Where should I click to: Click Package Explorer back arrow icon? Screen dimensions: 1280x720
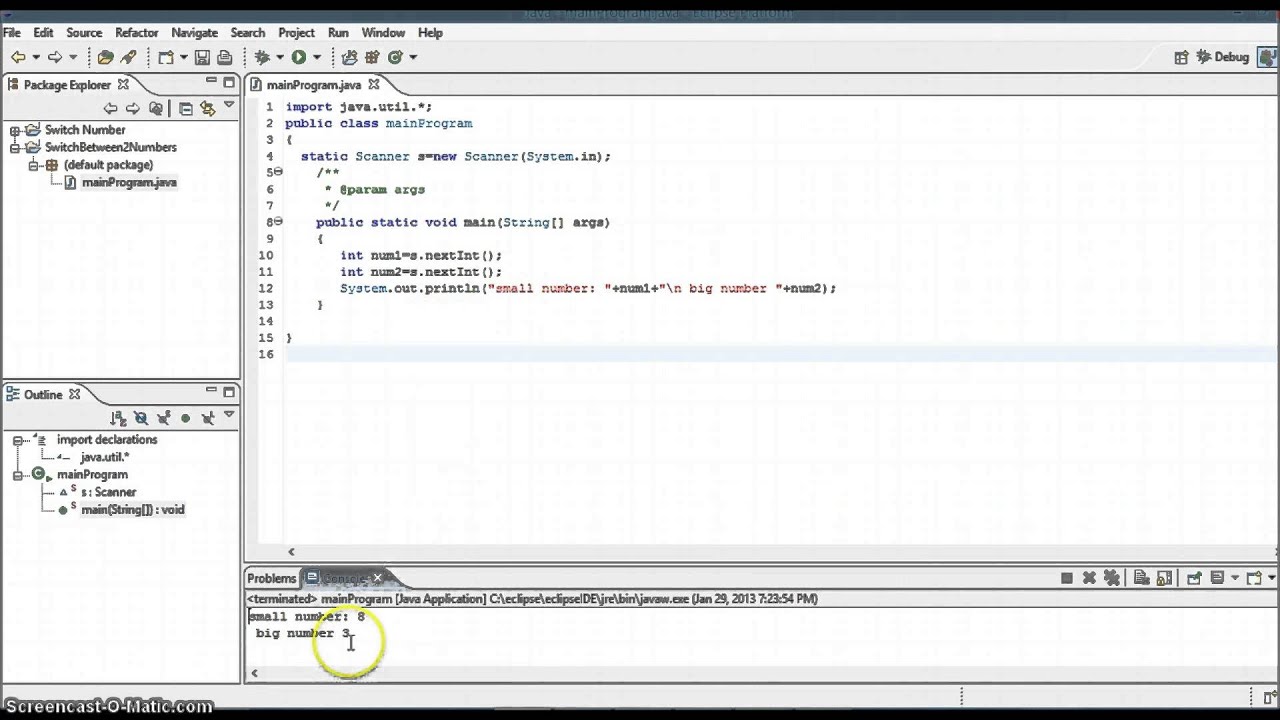point(111,108)
